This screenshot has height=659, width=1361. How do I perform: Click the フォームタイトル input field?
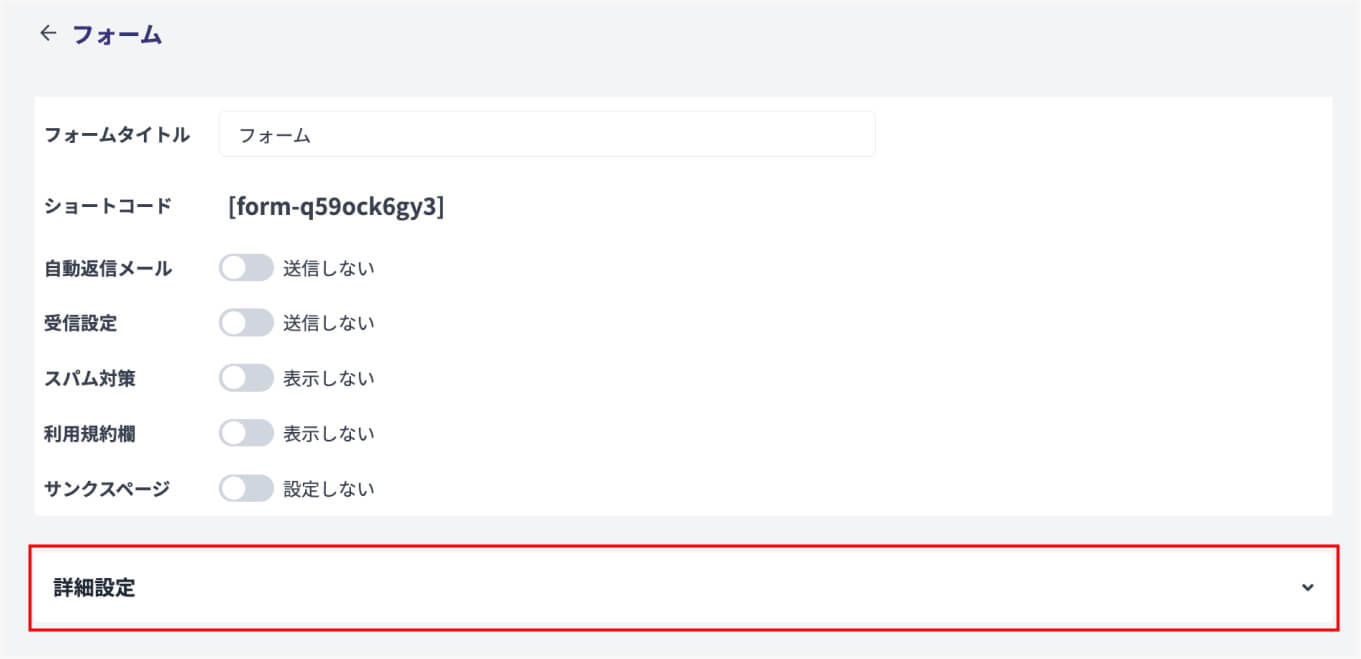click(x=546, y=135)
